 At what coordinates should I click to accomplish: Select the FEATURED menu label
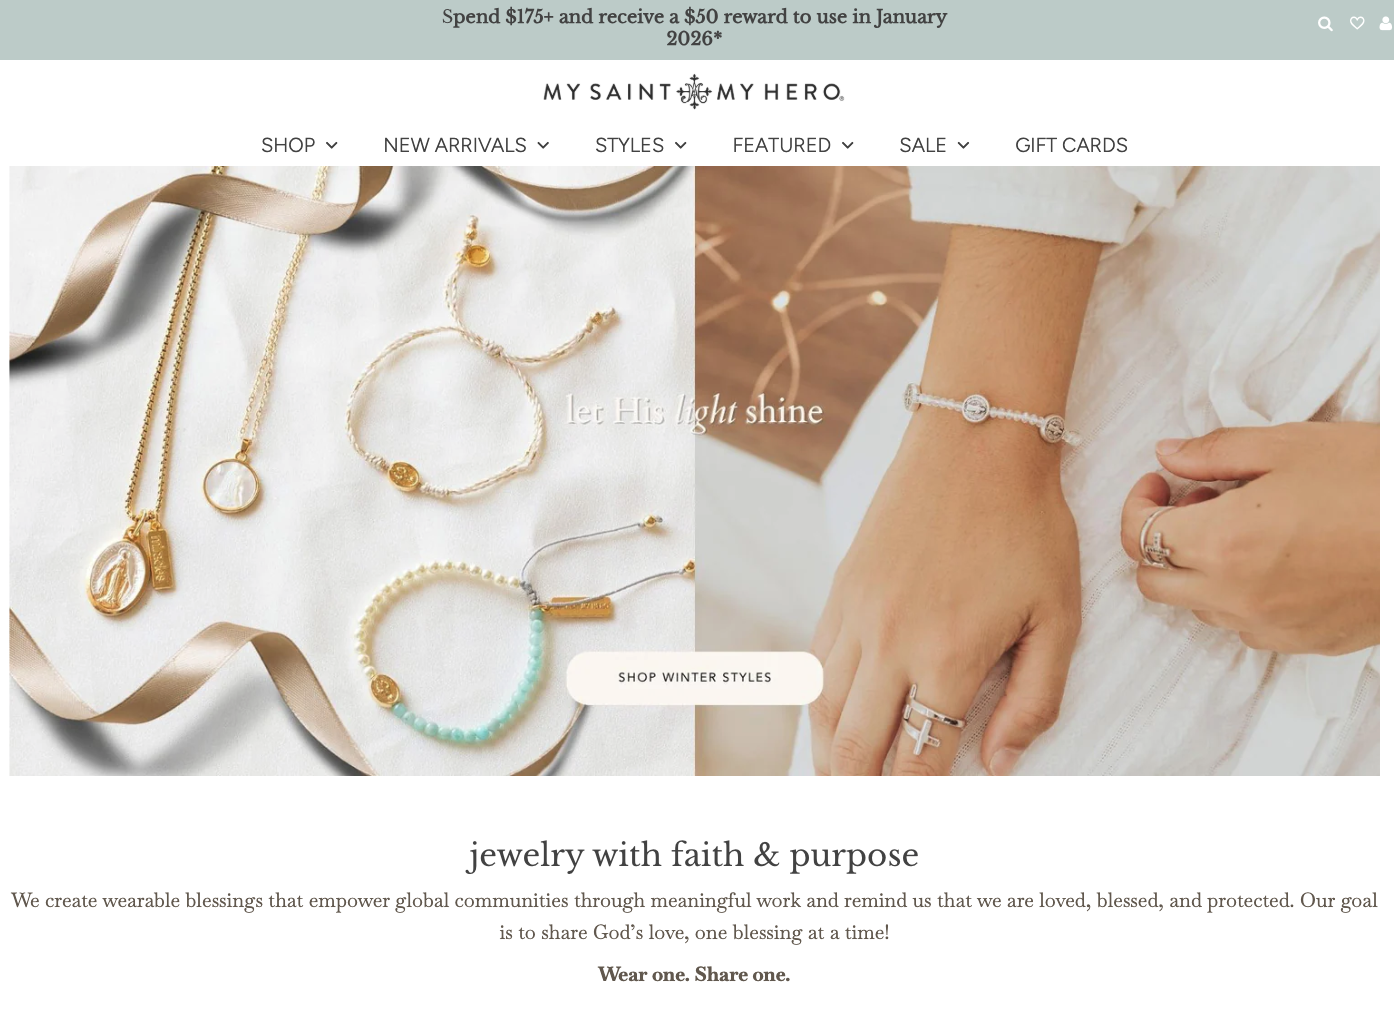781,145
